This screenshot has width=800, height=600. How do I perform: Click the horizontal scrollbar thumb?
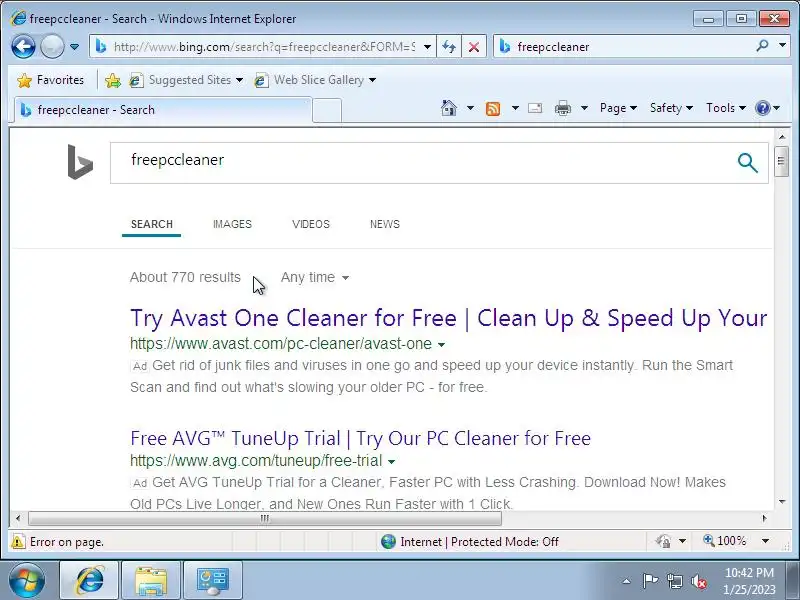coord(265,518)
